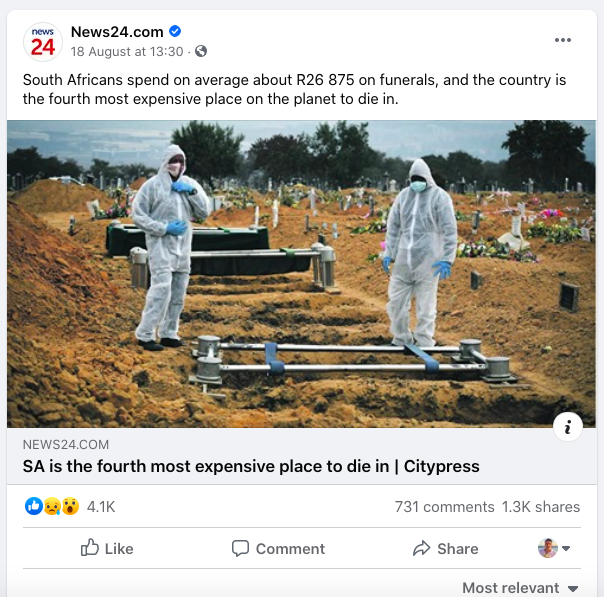This screenshot has height=597, width=604.
Task: View the 731 comments link
Action: (x=445, y=507)
